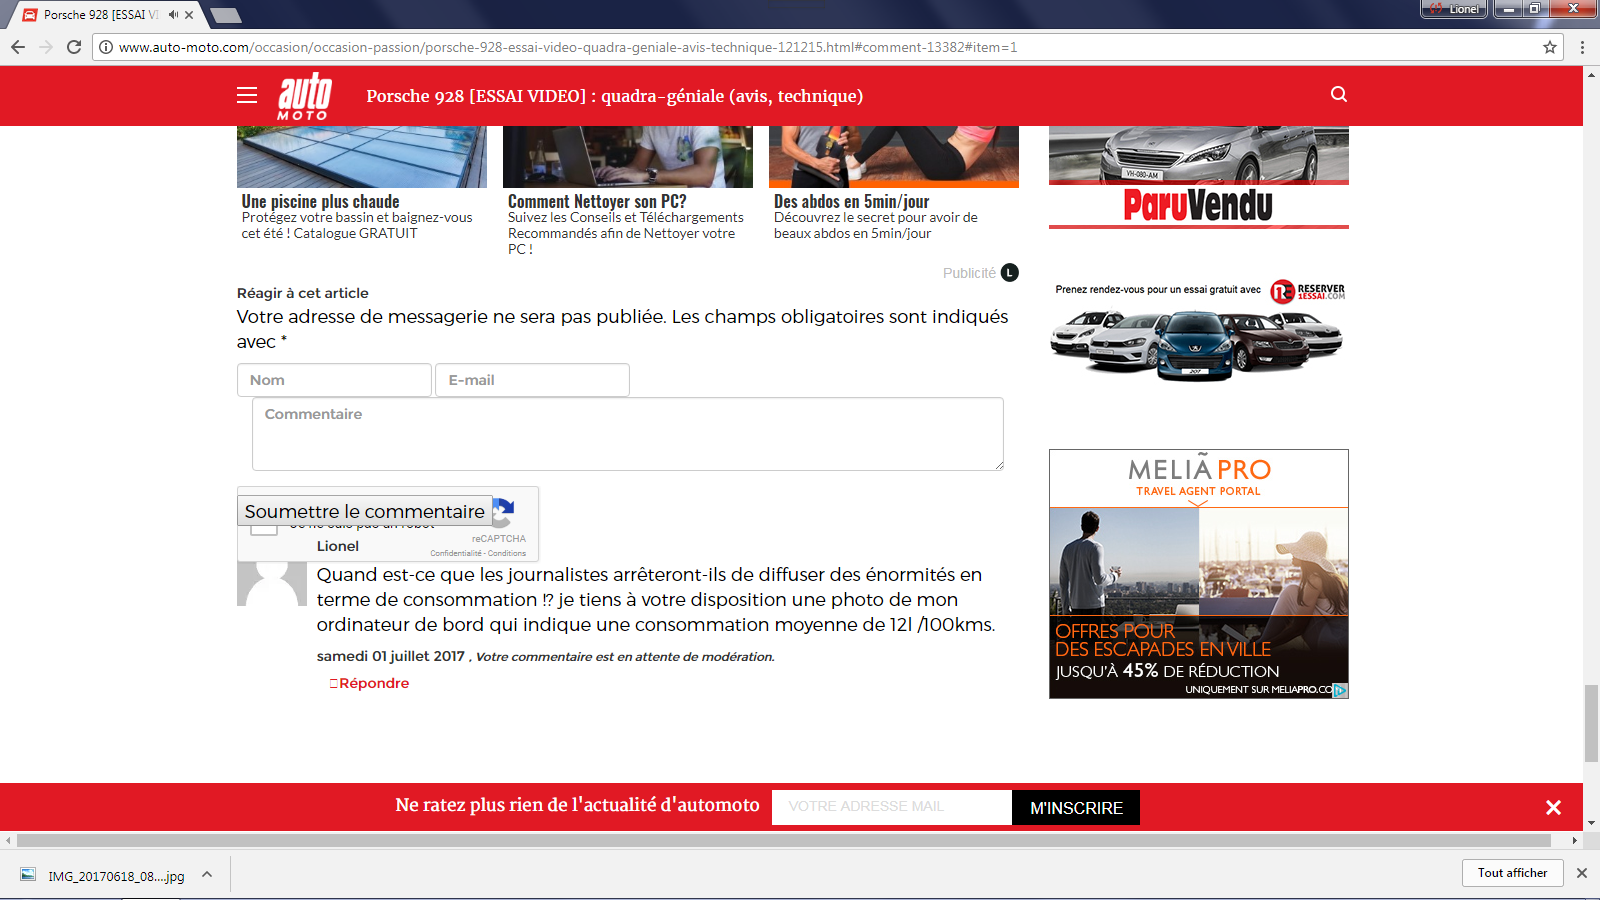
Task: Open the reCAPTCHA Confidentialité link
Action: click(x=456, y=553)
